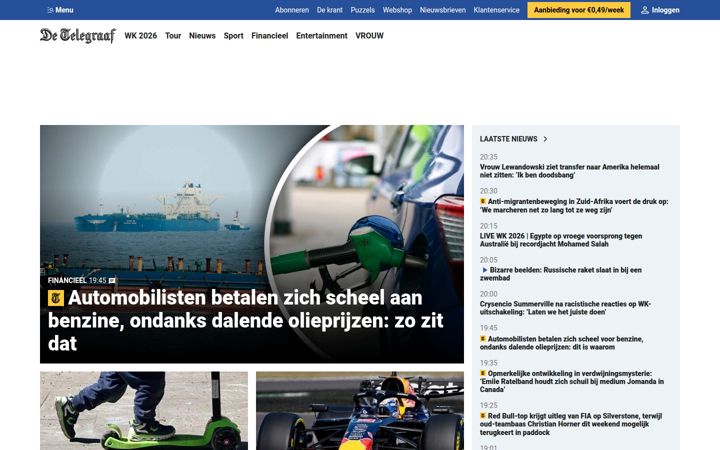720x450 pixels.
Task: Open the hamburger Menu icon
Action: click(x=50, y=10)
